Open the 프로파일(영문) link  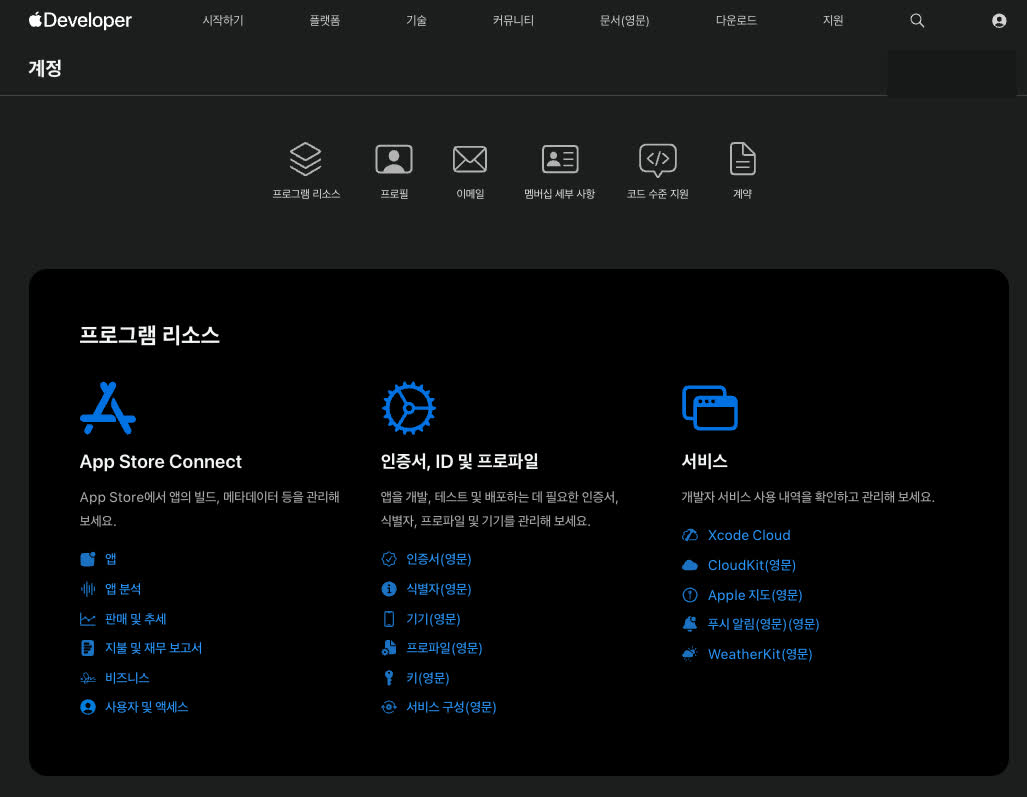(x=444, y=648)
